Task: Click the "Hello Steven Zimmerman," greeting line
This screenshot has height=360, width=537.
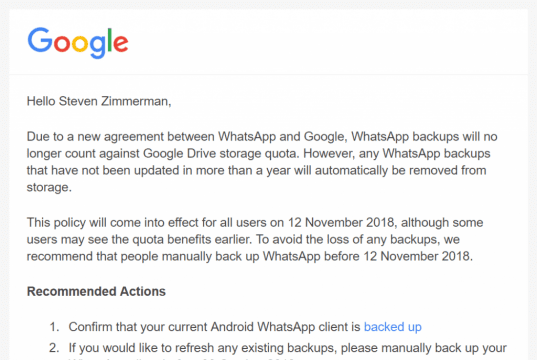Action: pyautogui.click(x=99, y=101)
